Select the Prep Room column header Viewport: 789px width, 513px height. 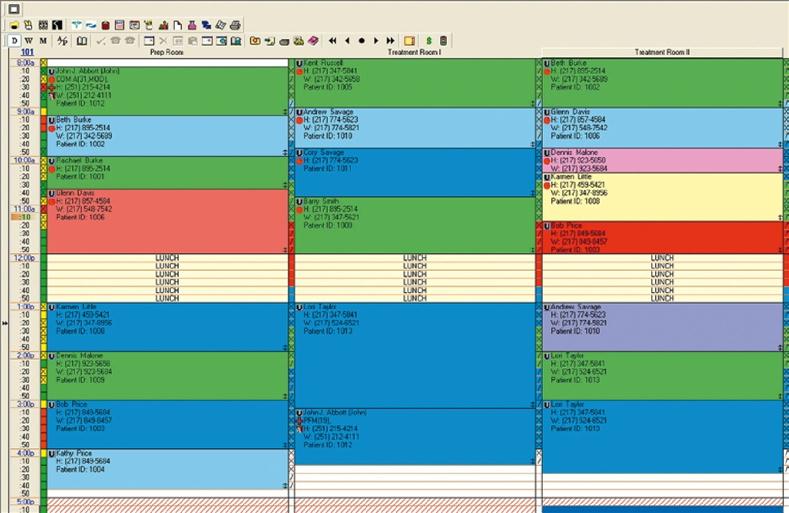point(165,52)
